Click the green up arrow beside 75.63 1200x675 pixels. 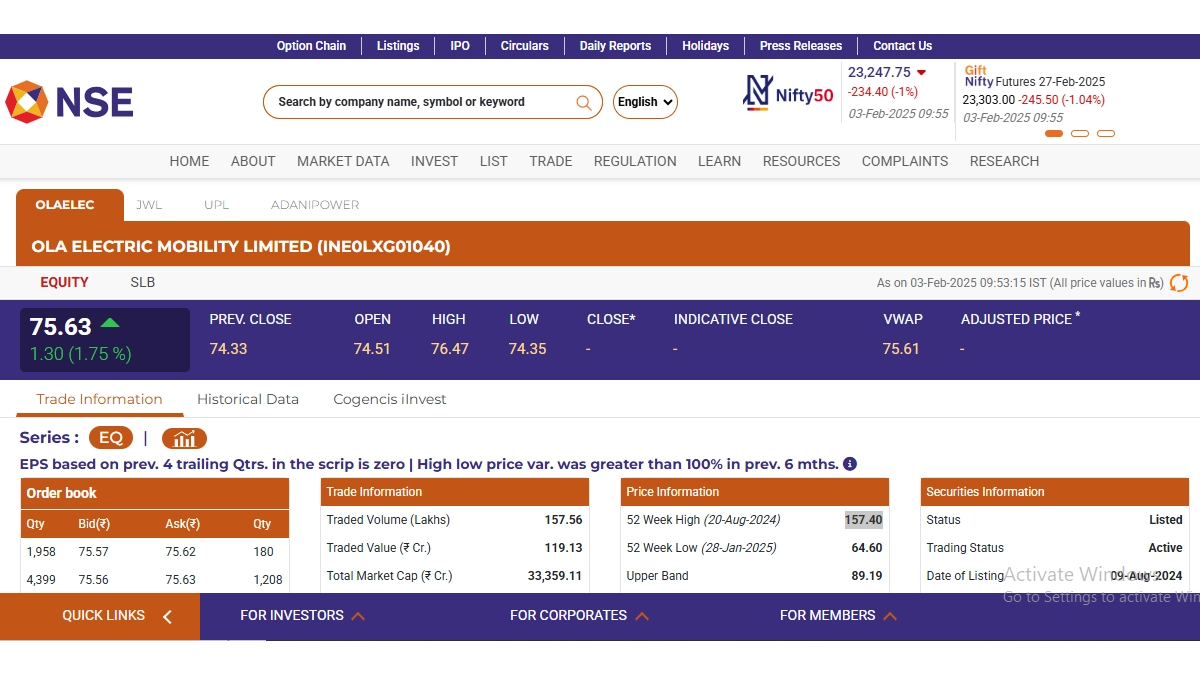click(x=110, y=323)
